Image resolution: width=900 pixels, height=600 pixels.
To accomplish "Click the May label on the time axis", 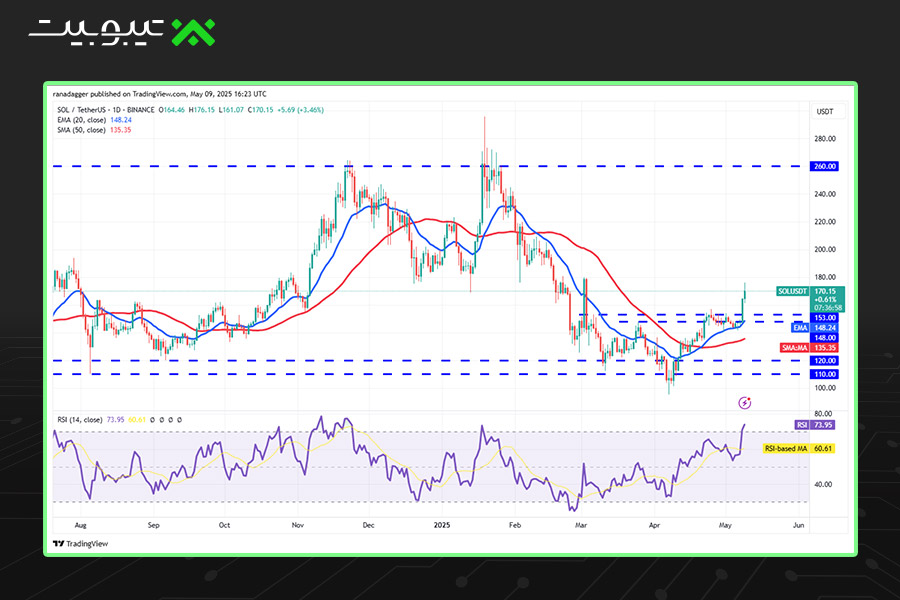I will [726, 525].
